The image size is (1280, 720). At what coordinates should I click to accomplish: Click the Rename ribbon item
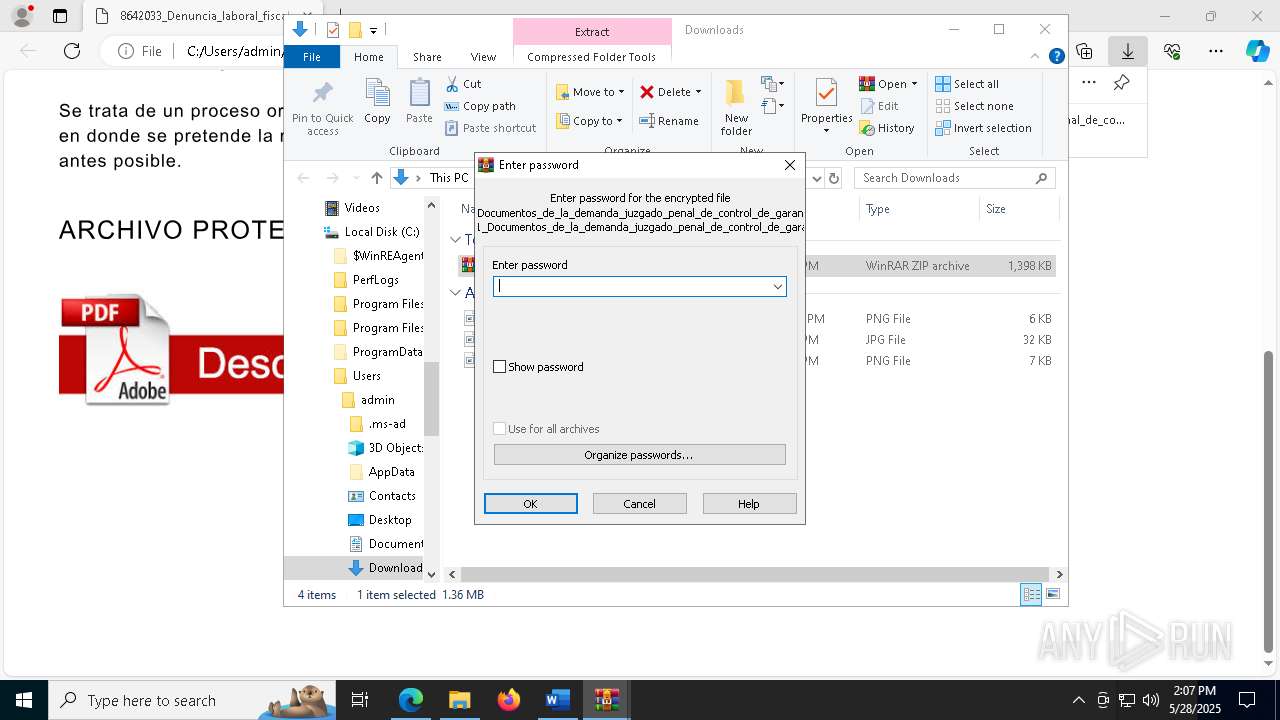coord(669,121)
